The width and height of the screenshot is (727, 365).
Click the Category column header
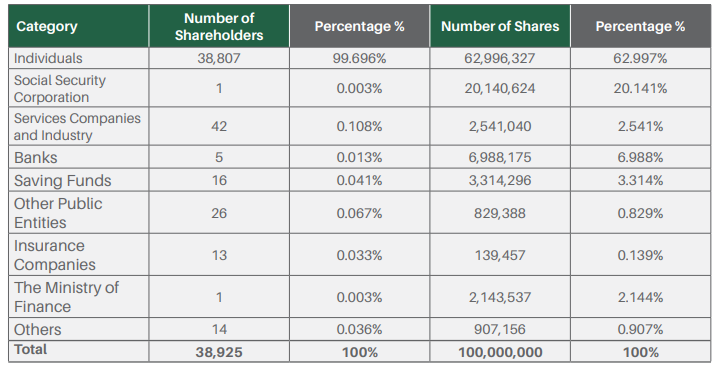pos(78,26)
